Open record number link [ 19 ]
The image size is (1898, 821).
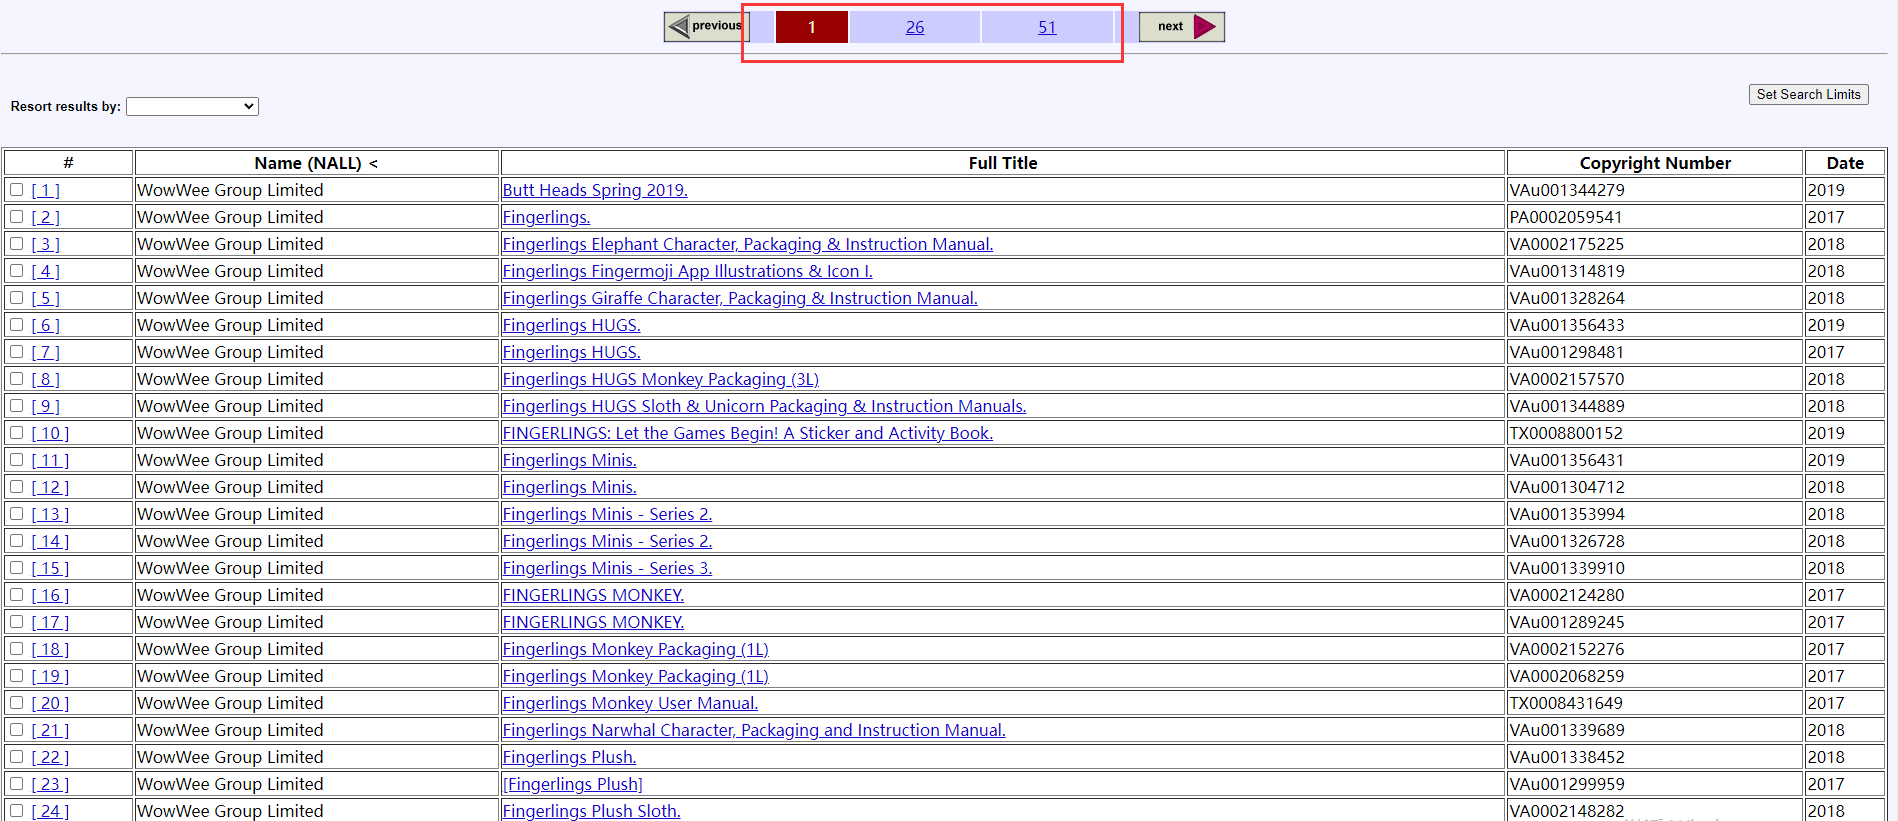(x=50, y=676)
